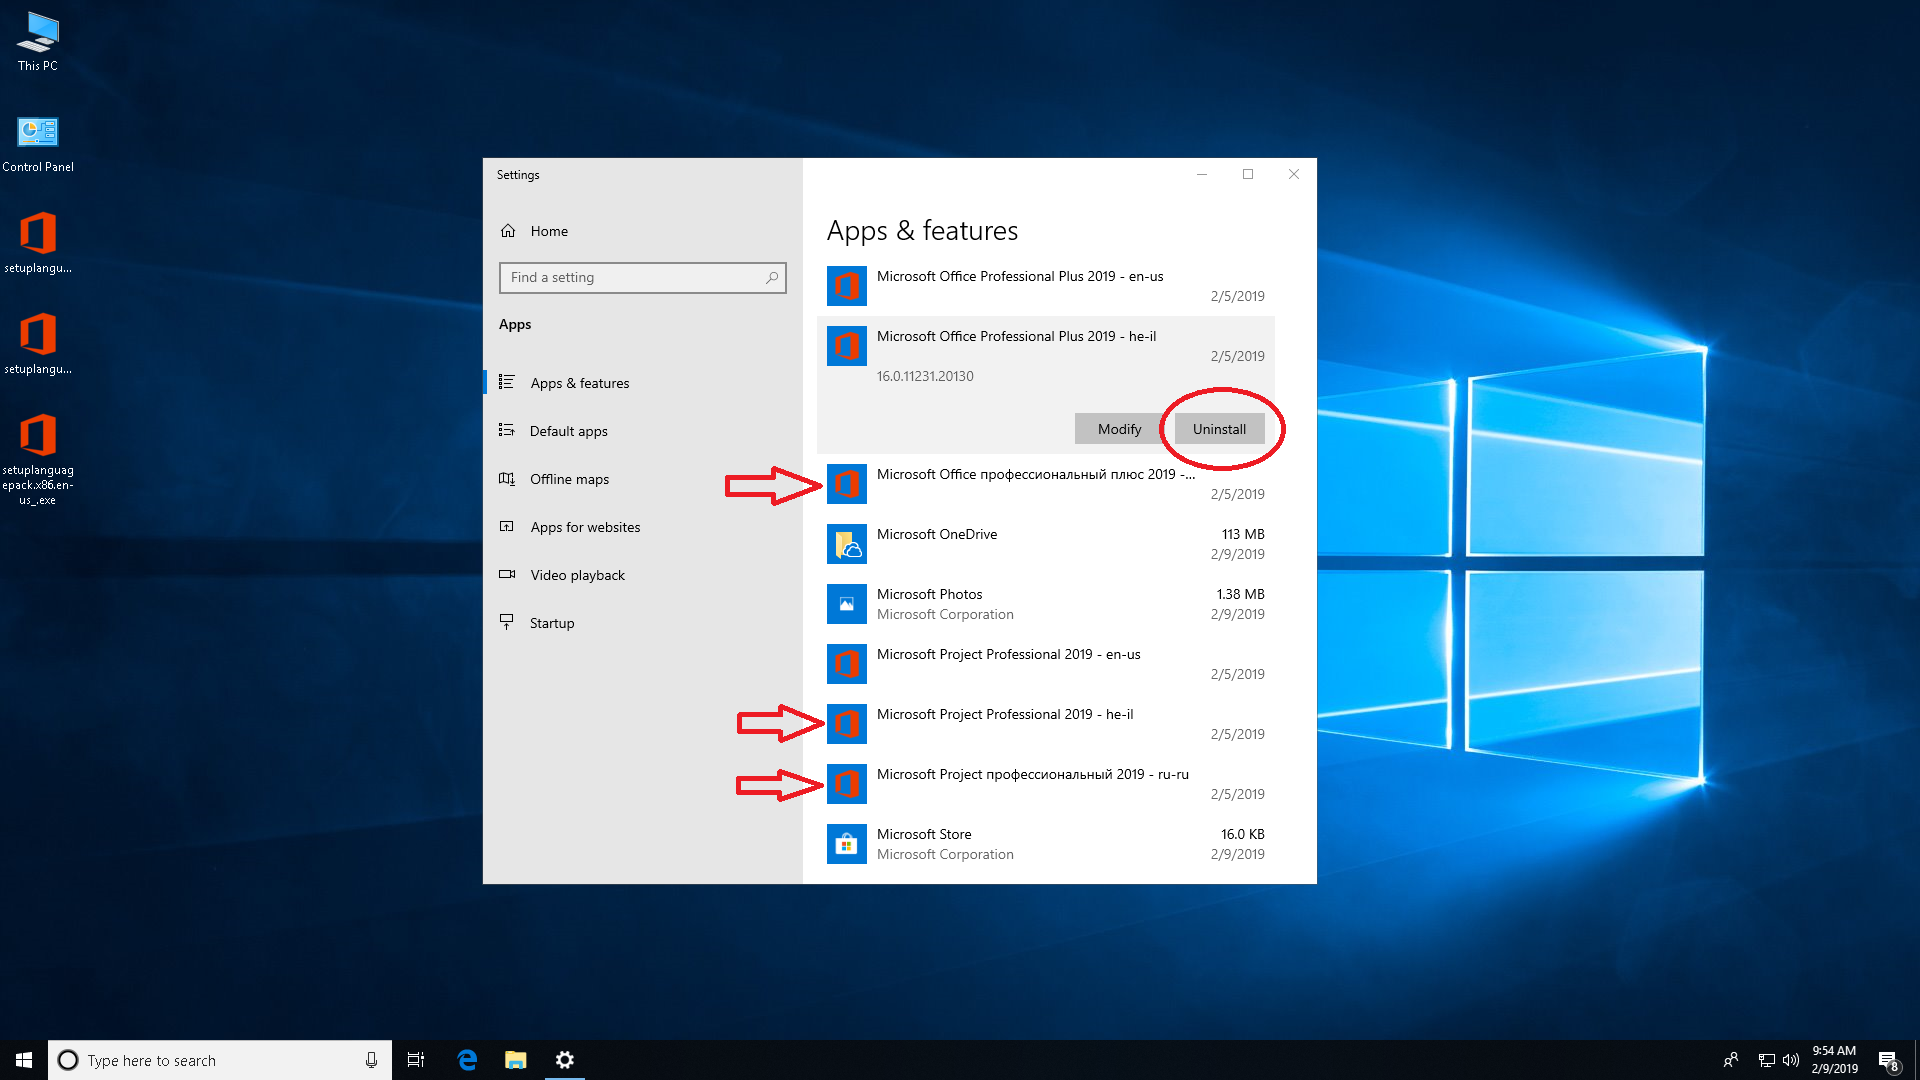Screen dimensions: 1920x1080
Task: Maximize the Settings window
Action: pyautogui.click(x=1248, y=174)
